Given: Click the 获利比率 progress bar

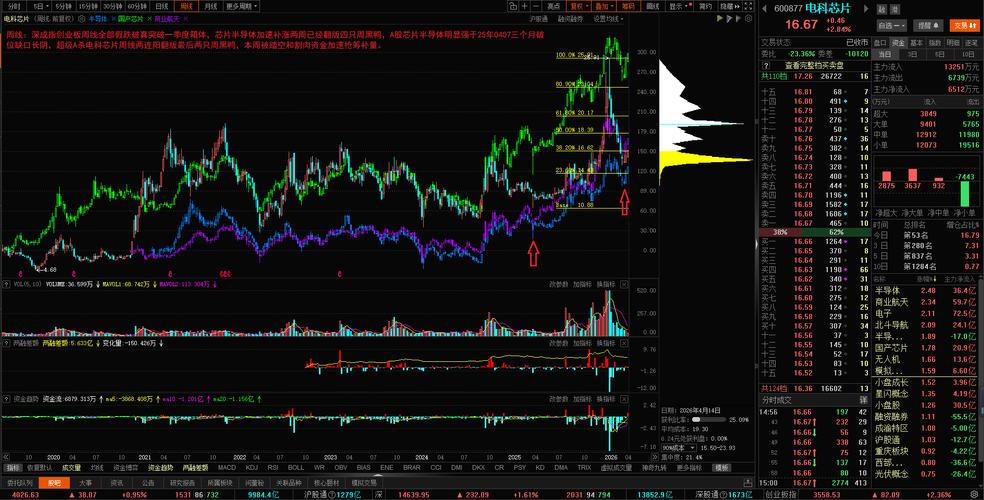Looking at the screenshot, I should (x=709, y=419).
